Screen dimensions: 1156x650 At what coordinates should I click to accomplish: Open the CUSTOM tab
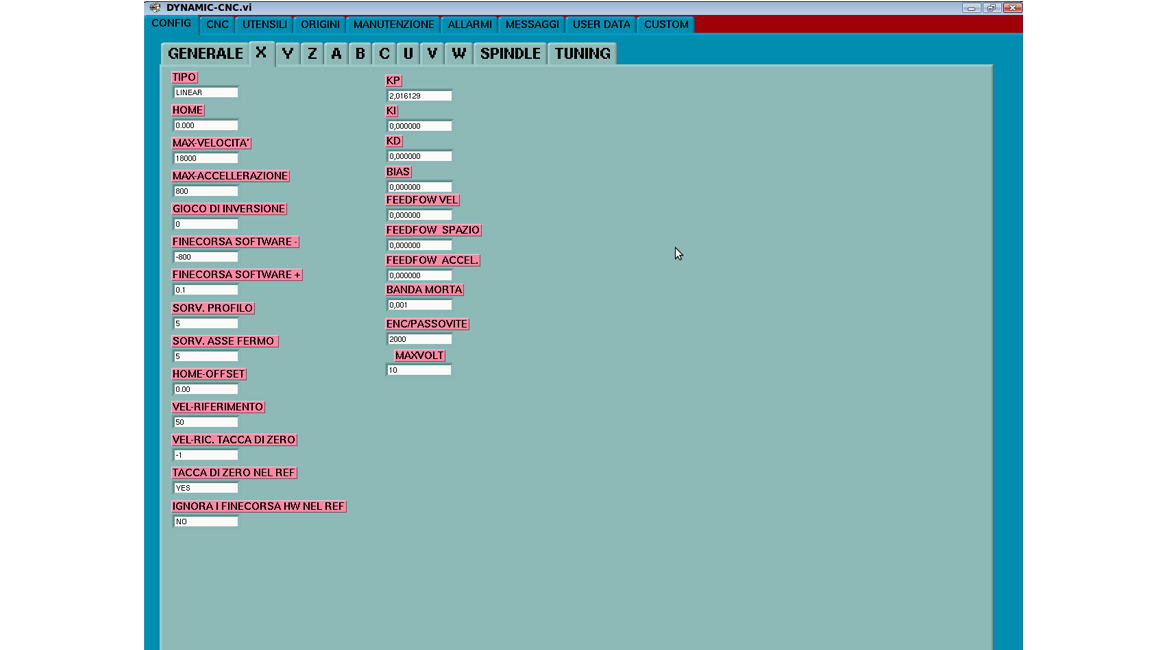(x=666, y=24)
